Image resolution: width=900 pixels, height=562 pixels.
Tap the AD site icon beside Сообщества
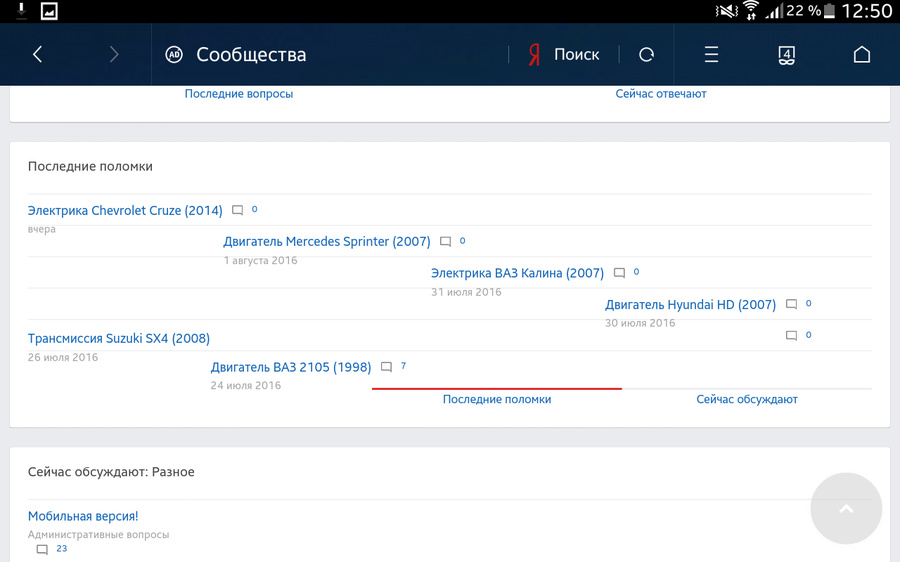[174, 55]
